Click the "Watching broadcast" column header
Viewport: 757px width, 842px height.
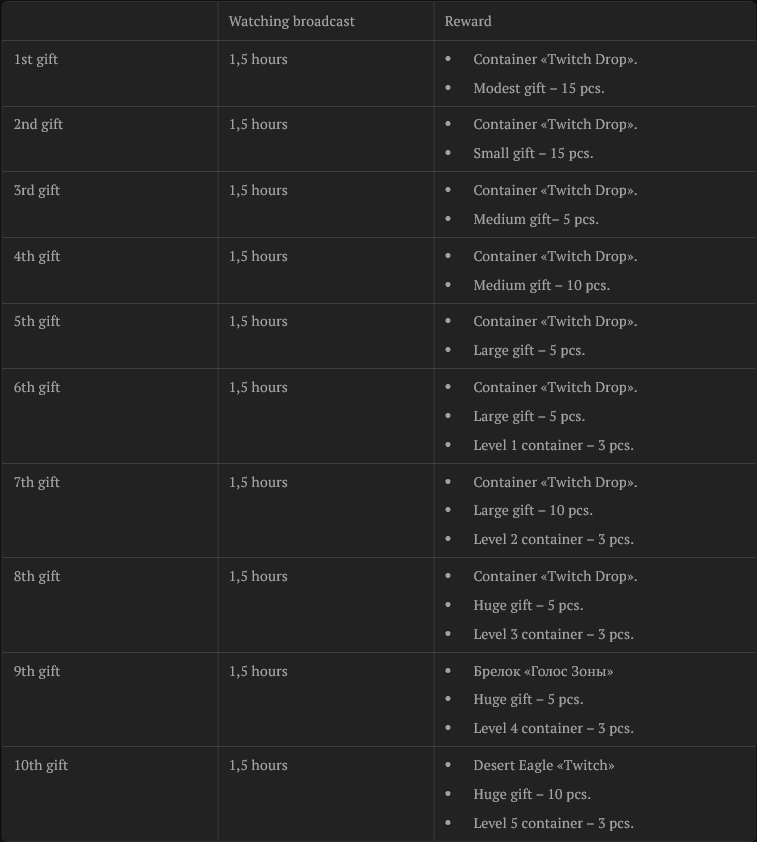[x=291, y=21]
